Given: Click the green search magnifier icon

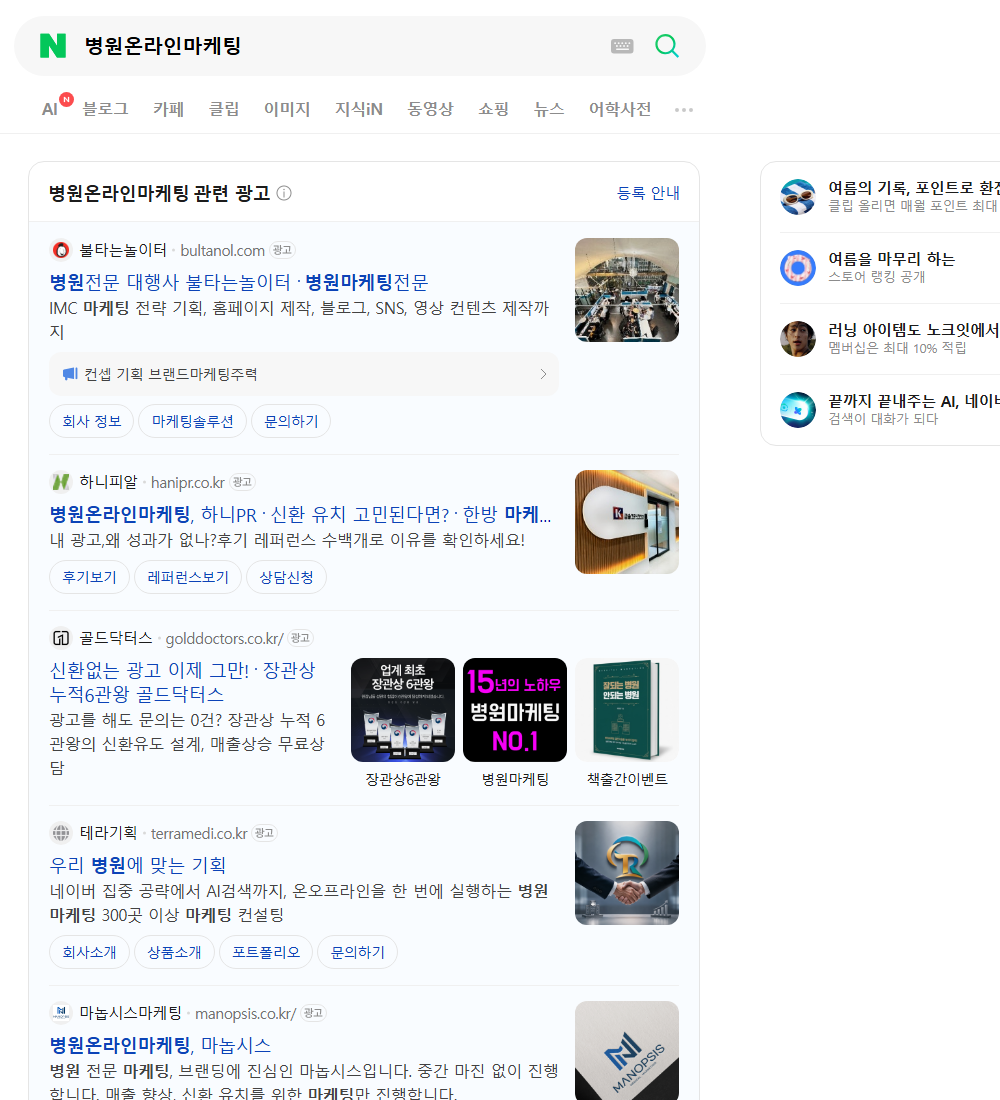Looking at the screenshot, I should (667, 46).
